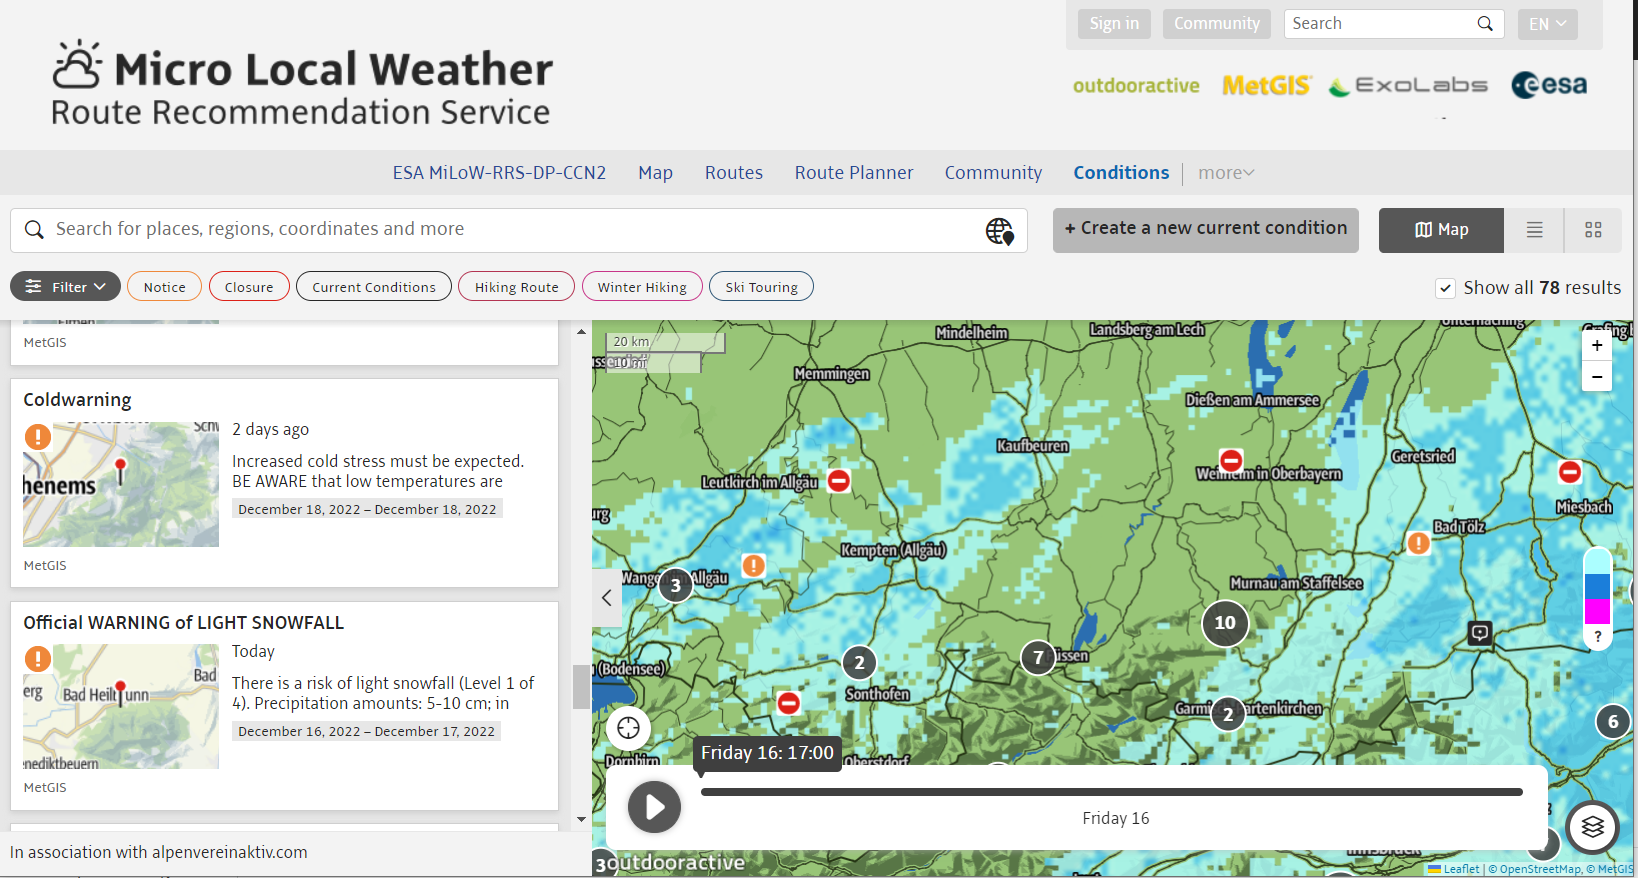The width and height of the screenshot is (1638, 878).
Task: Click orange warning marker near Kempten
Action: point(753,565)
